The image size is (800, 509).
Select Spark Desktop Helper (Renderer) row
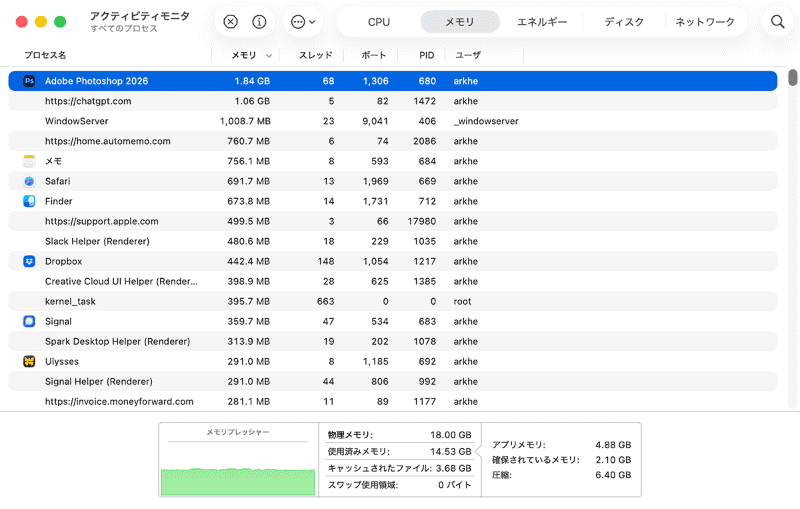393,341
